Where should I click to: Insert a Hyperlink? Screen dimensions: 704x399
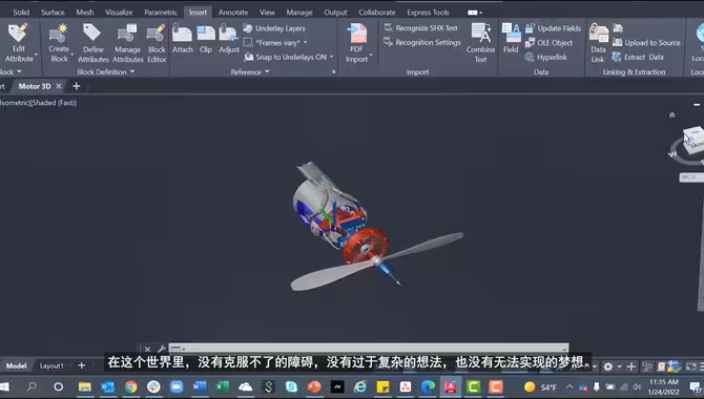(x=546, y=57)
